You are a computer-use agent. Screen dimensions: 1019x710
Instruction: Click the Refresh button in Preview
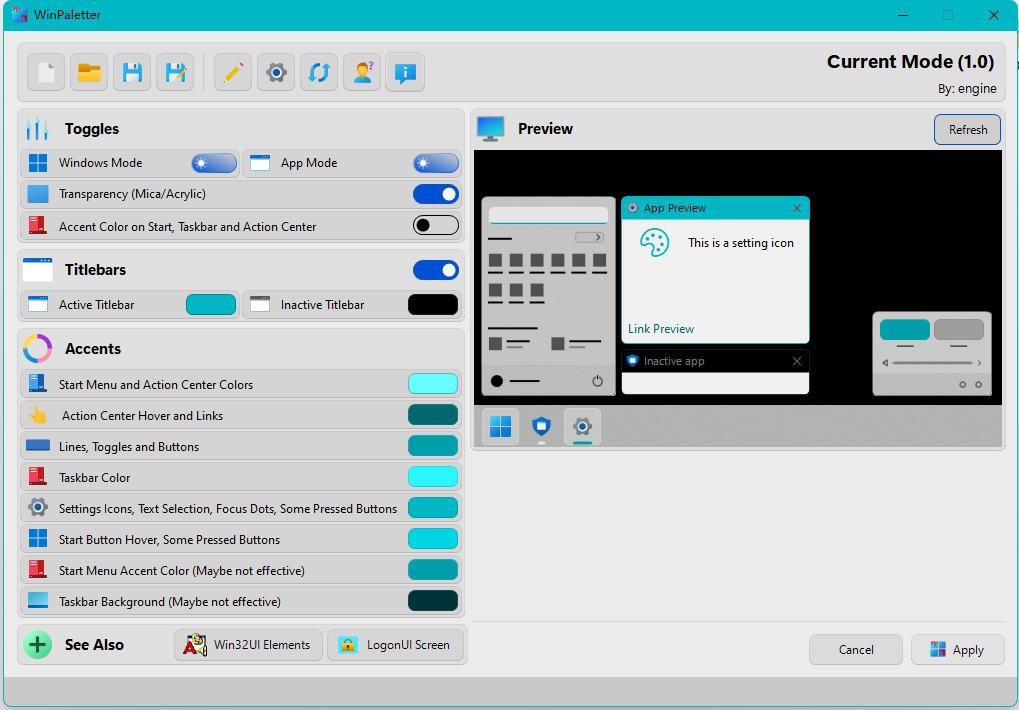(x=967, y=130)
